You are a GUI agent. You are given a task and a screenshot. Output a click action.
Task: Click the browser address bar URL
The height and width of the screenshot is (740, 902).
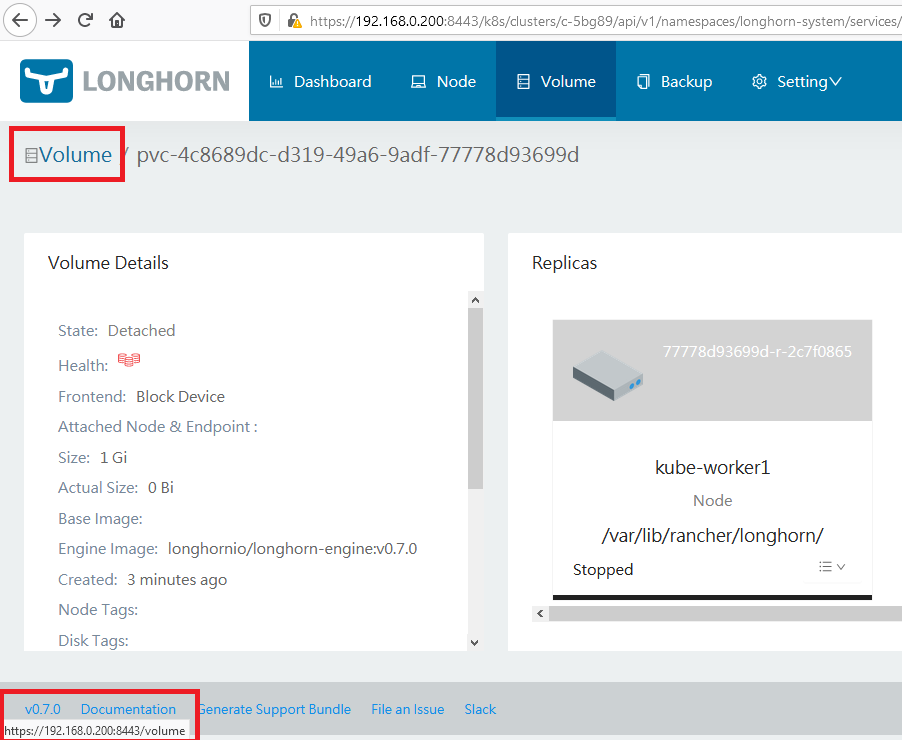(550, 18)
